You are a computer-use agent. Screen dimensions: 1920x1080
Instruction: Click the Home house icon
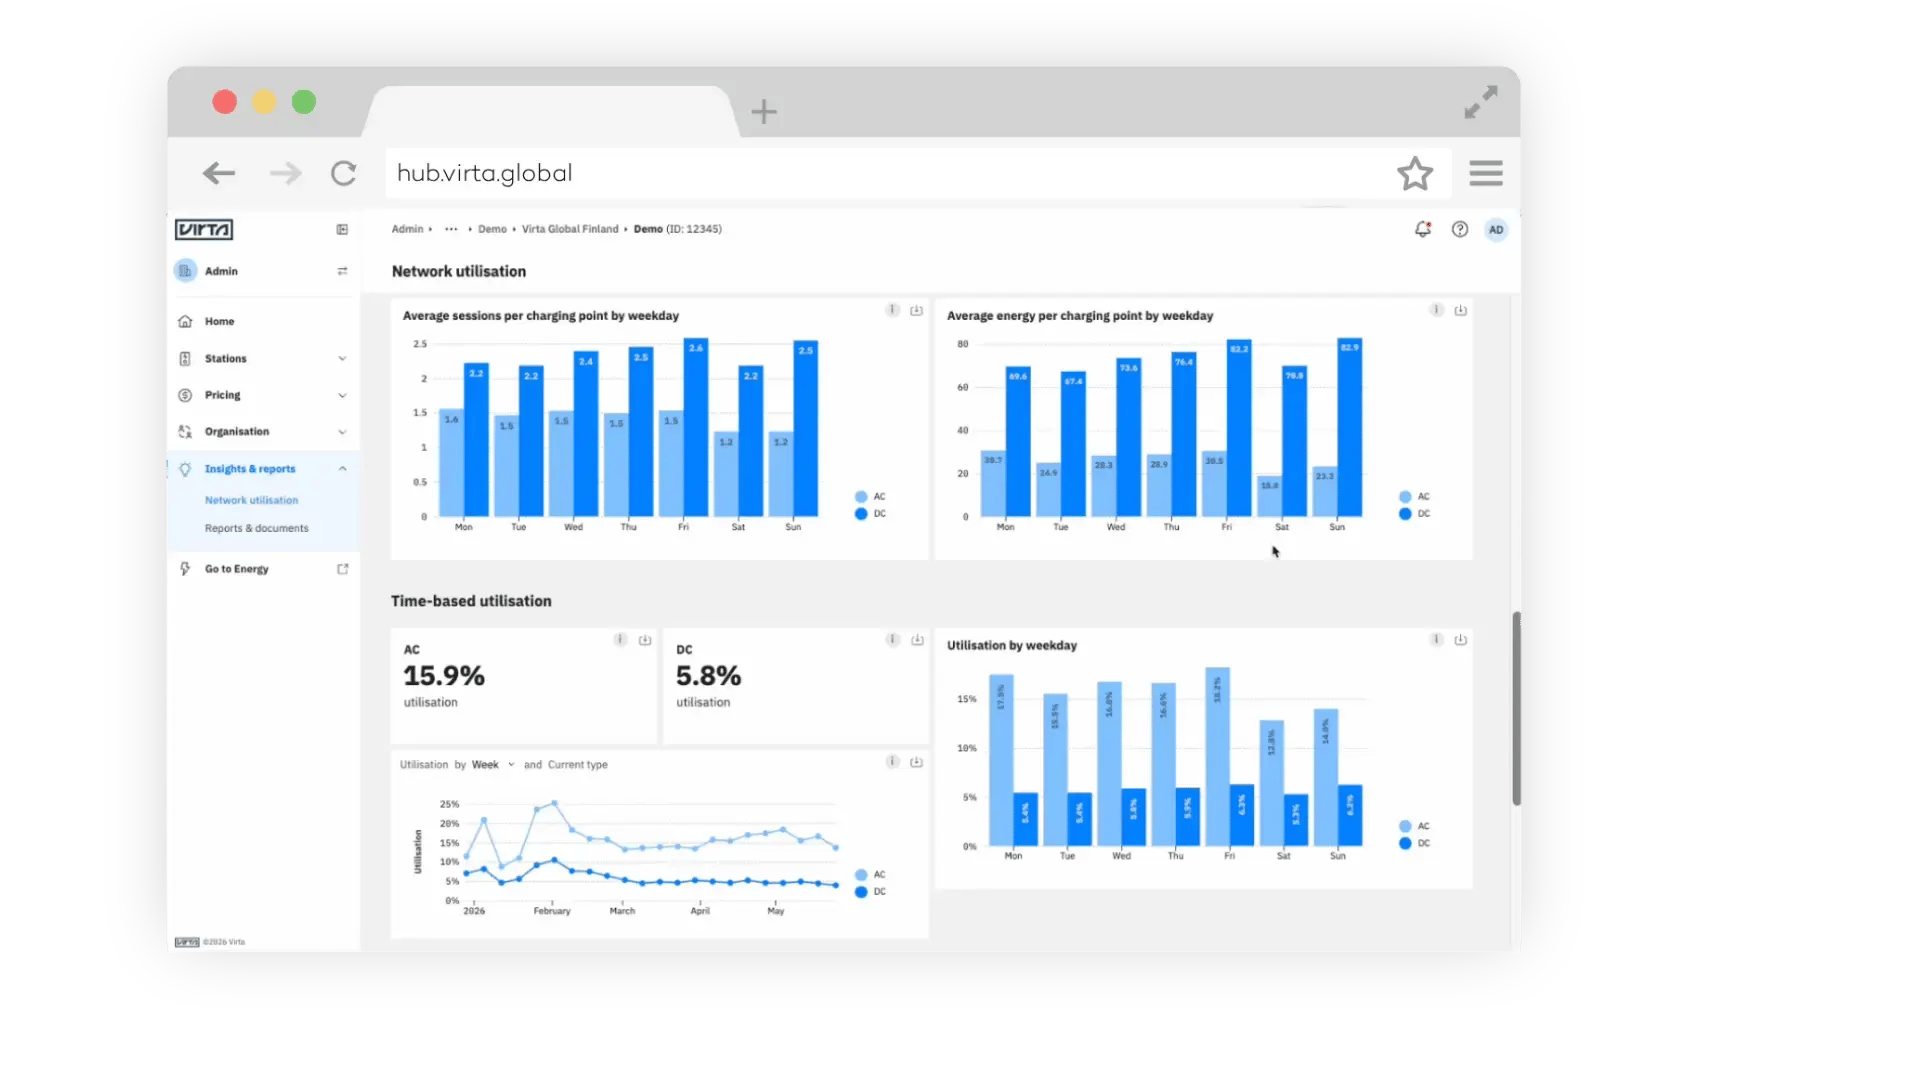click(x=185, y=322)
